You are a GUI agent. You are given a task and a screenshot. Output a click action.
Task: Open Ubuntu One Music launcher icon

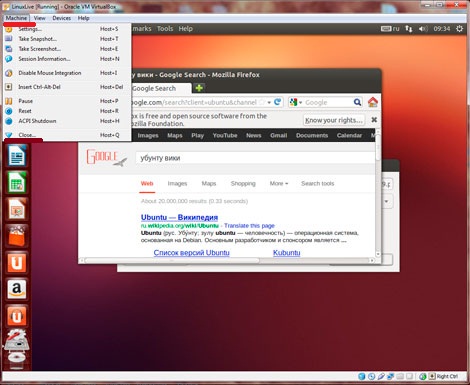tap(17, 316)
